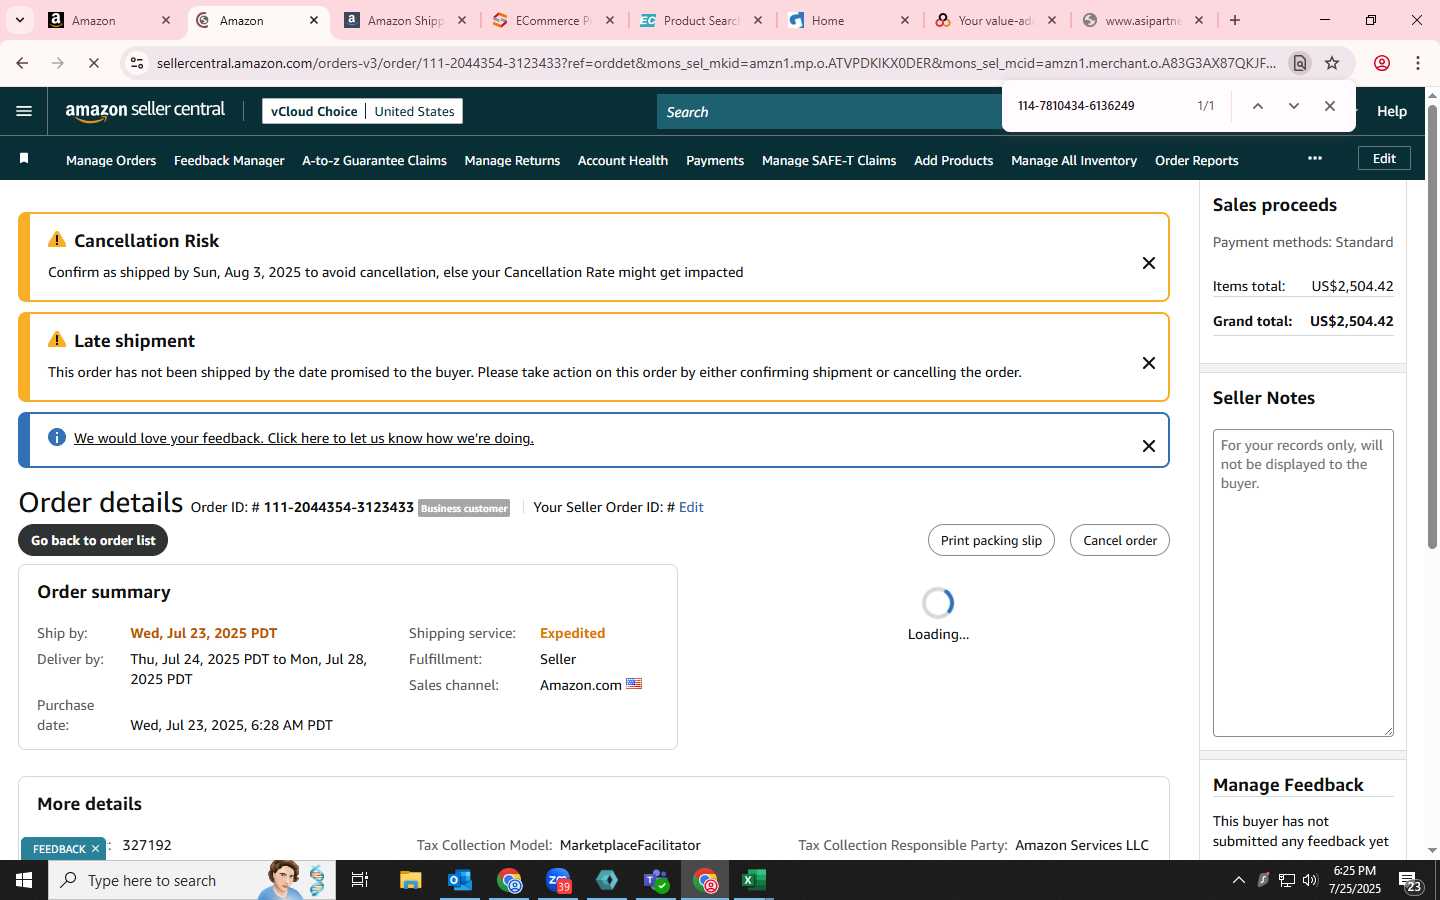1440x900 pixels.
Task: Open Manage SAFE-T Claims
Action: [829, 160]
